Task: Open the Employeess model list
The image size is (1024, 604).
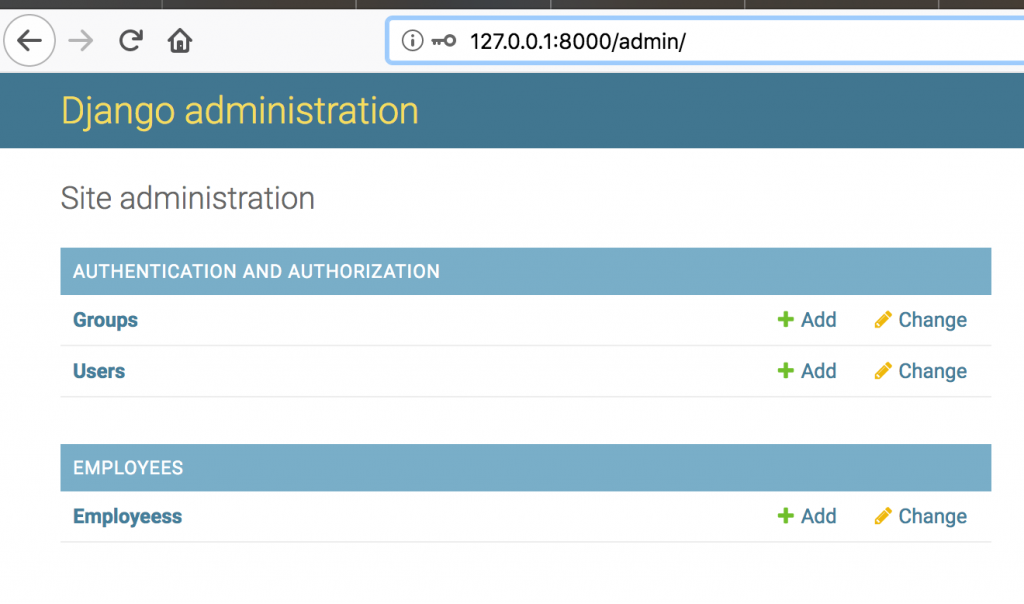Action: (127, 516)
